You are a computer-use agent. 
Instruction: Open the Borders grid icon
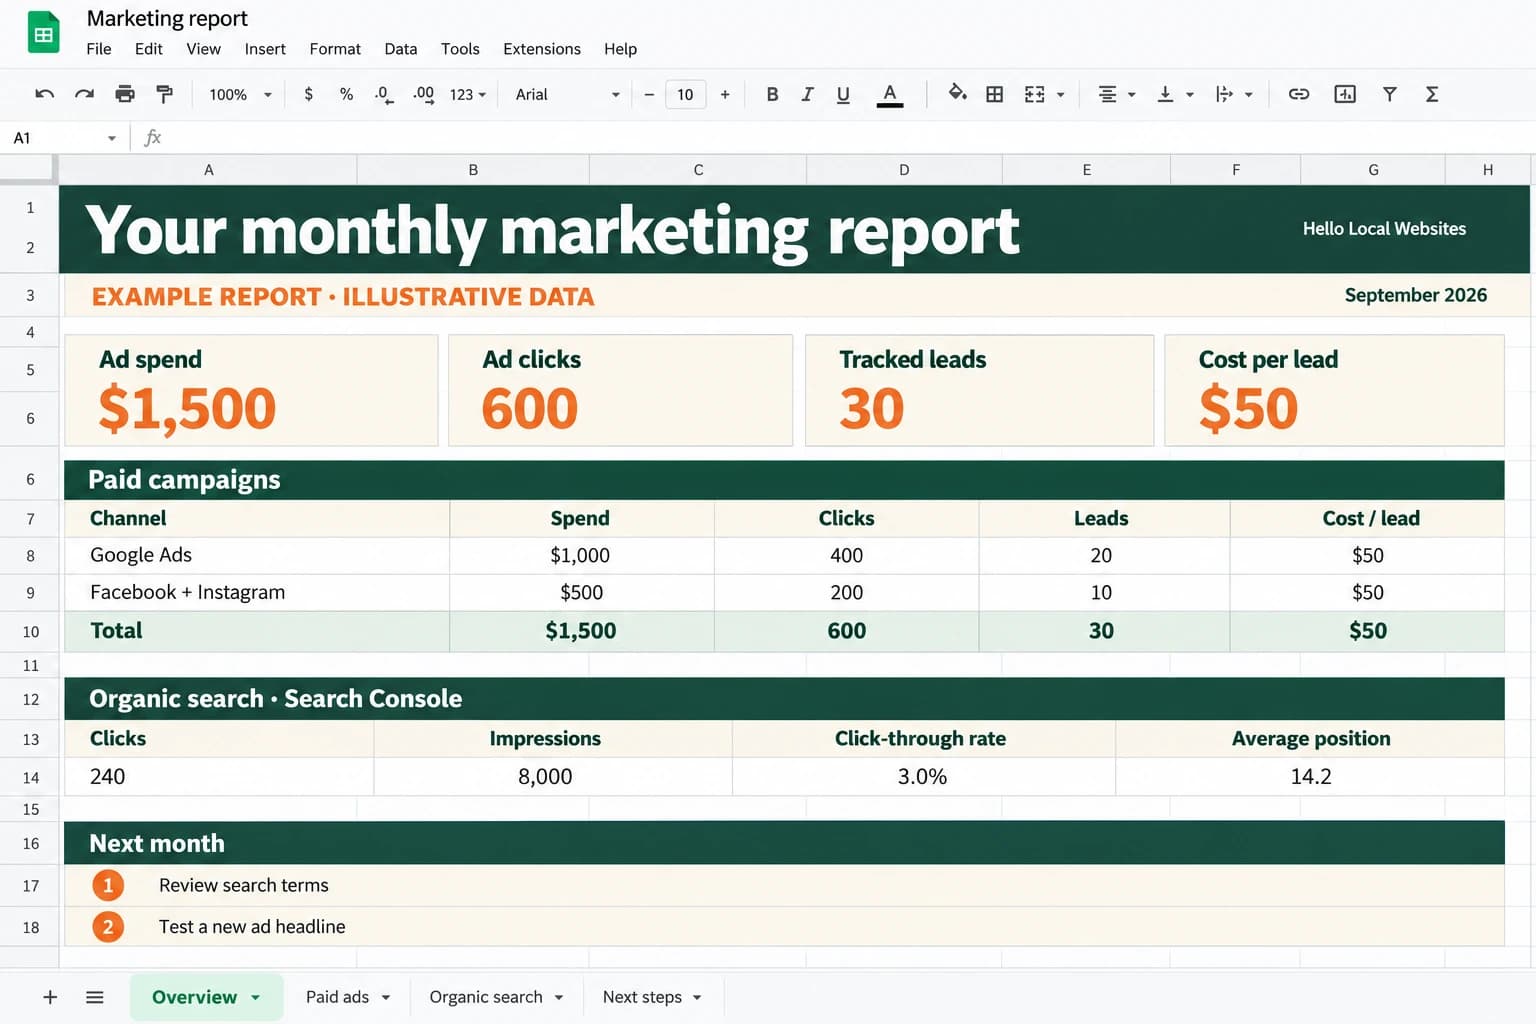point(994,94)
